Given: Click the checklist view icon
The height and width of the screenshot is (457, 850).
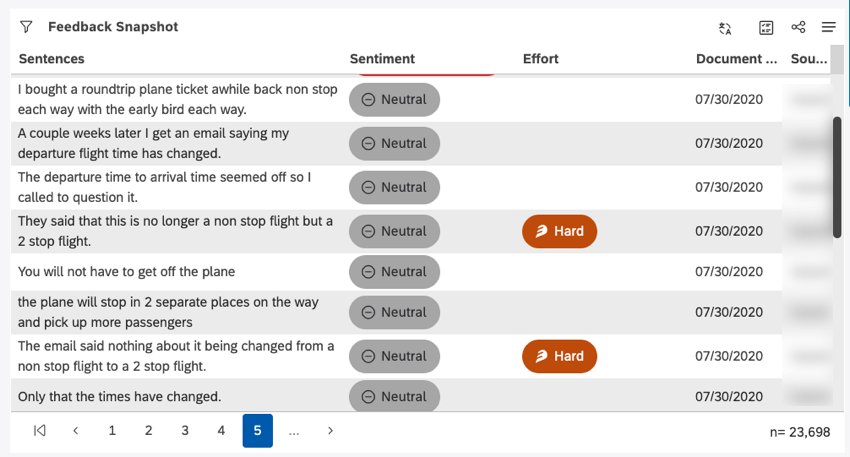Looking at the screenshot, I should click(766, 28).
